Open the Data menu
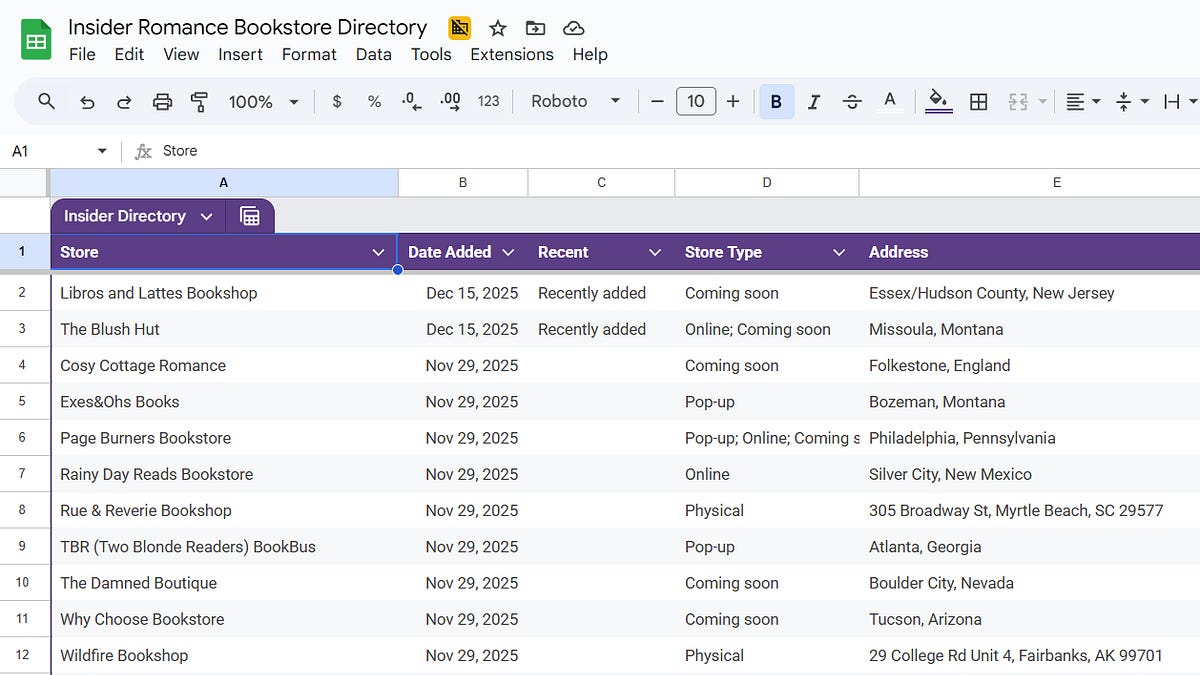Image resolution: width=1200 pixels, height=675 pixels. coord(373,54)
